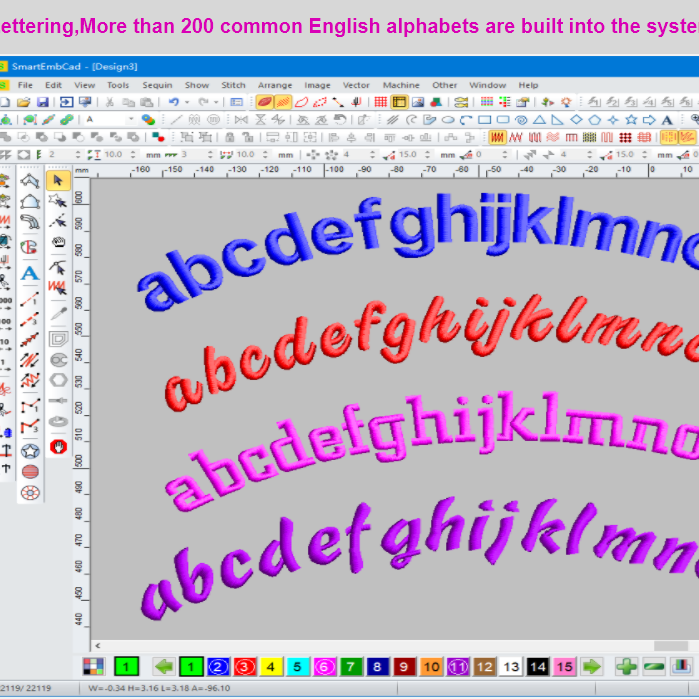Open the Stitch menu

233,85
